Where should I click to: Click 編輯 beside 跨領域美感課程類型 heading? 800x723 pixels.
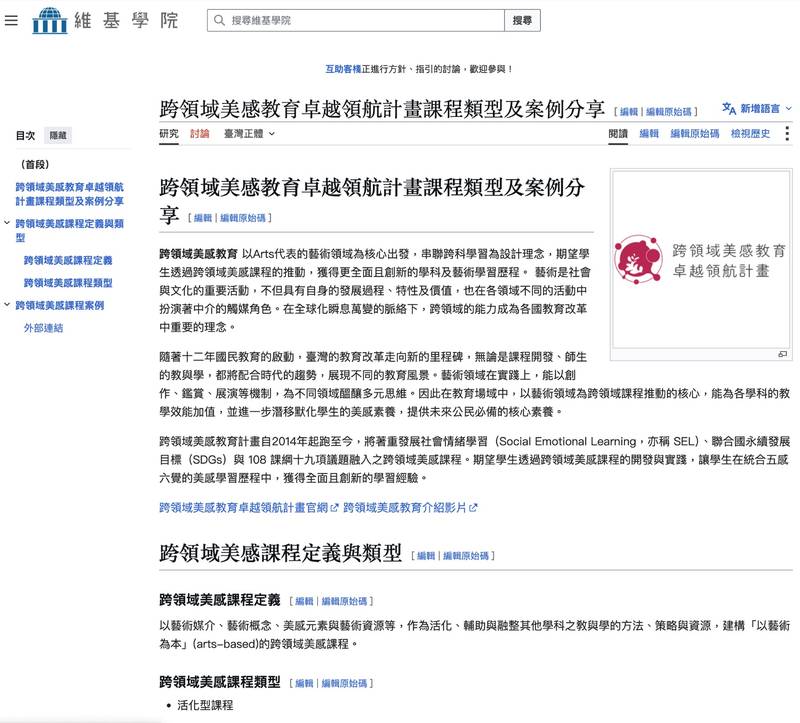pos(305,683)
